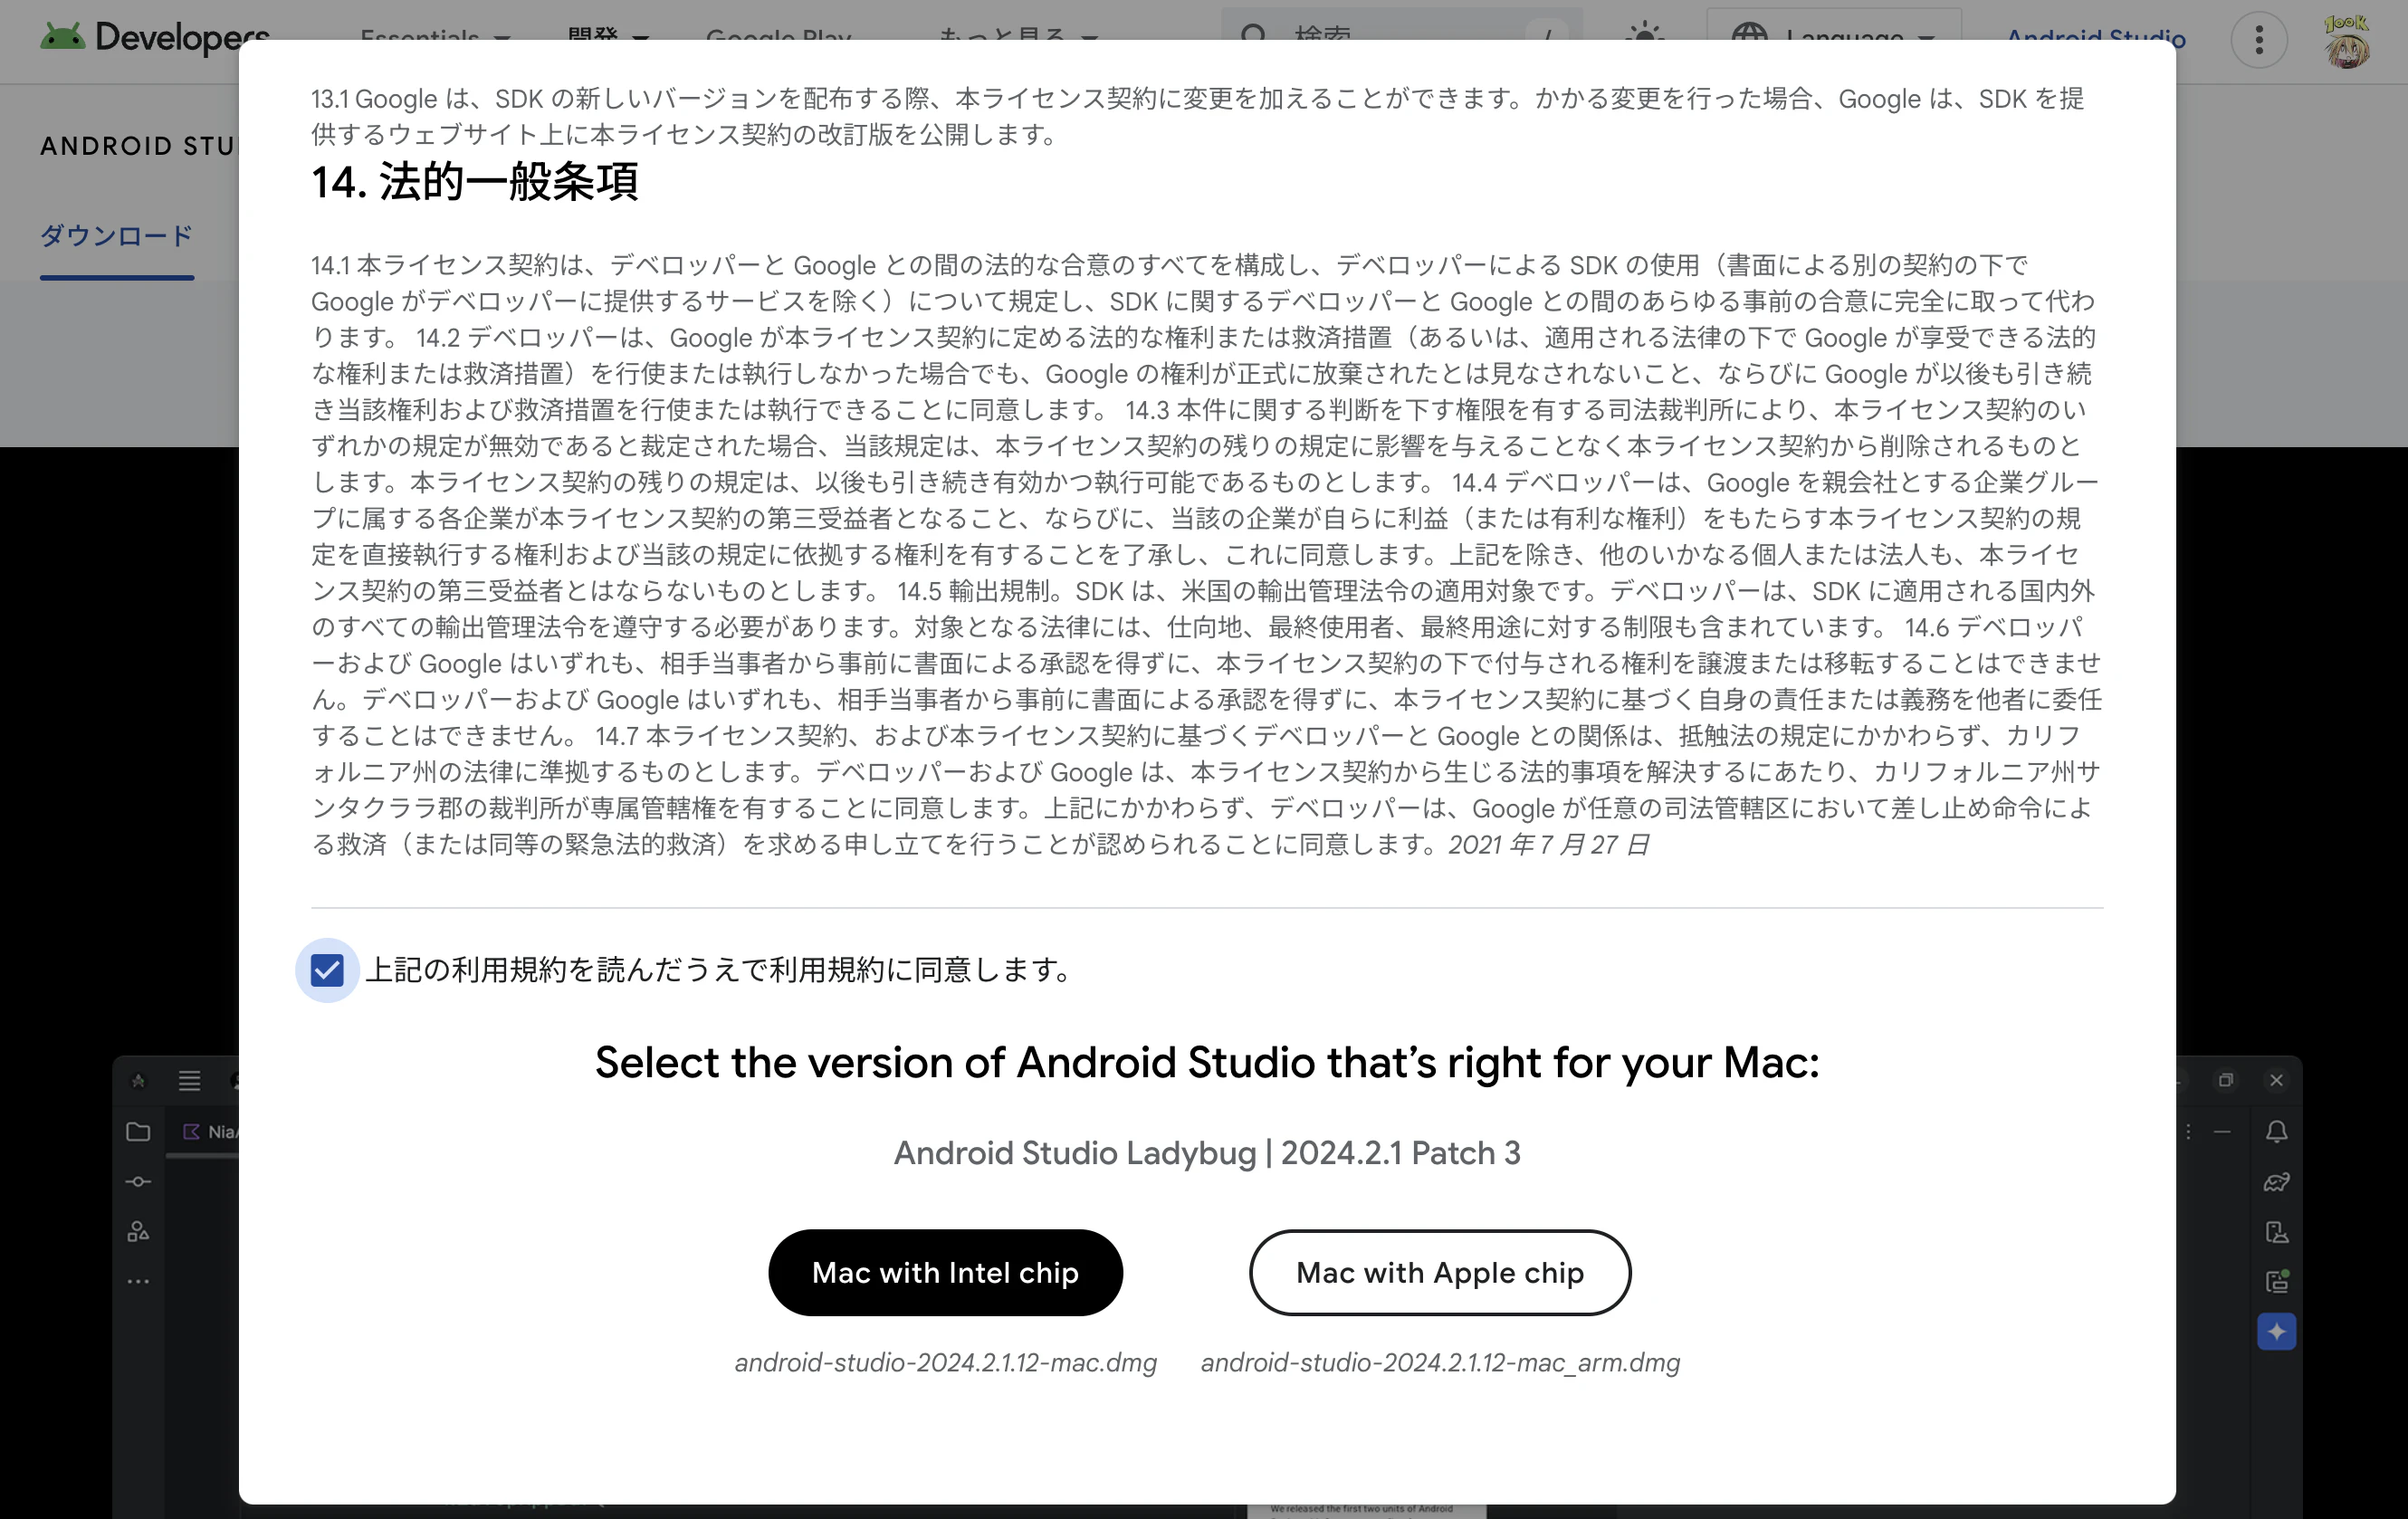Click the More tool windows ellipsis in background IDE
The height and width of the screenshot is (1519, 2408).
click(138, 1281)
